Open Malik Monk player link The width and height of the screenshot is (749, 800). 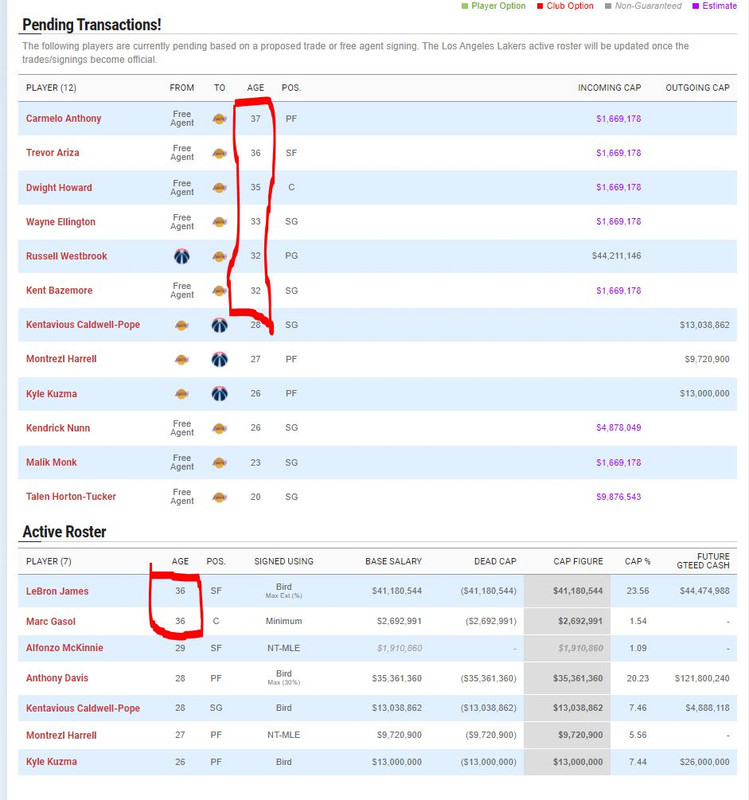(x=52, y=462)
